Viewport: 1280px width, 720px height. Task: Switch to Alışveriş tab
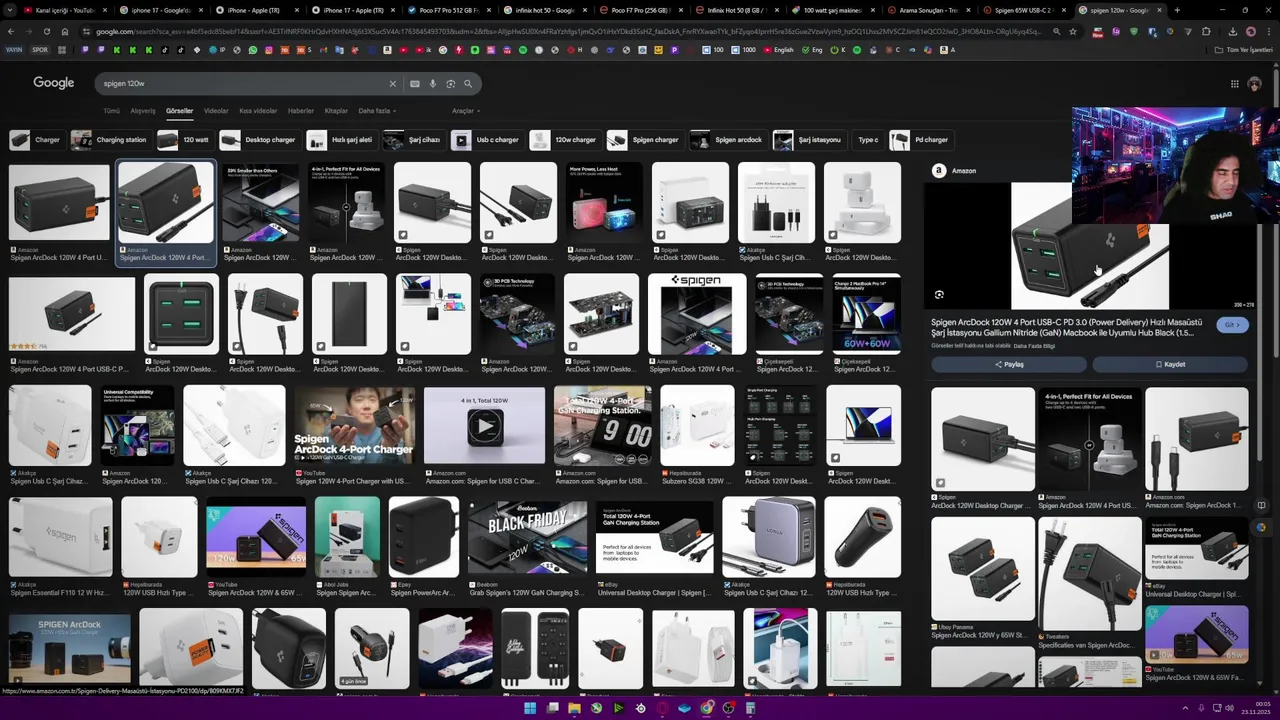[143, 111]
